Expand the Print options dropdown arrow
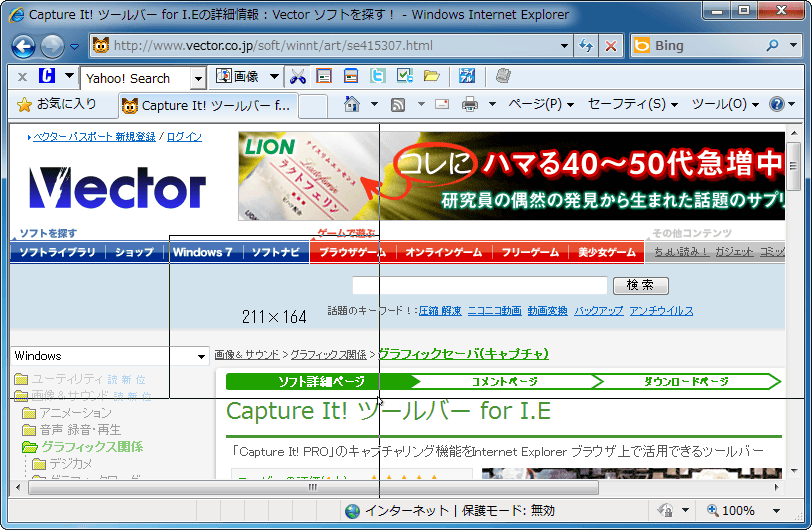812x530 pixels. click(492, 105)
